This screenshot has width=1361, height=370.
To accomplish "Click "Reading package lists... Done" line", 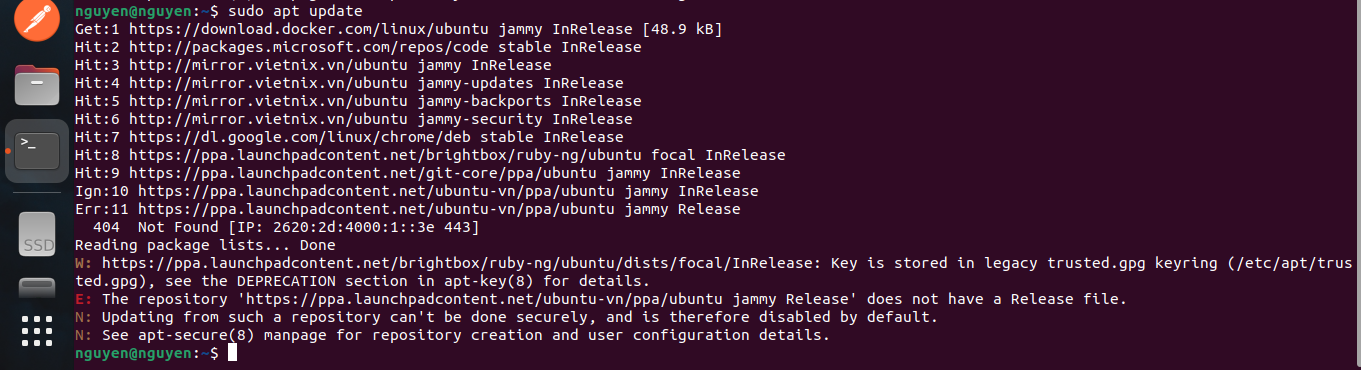I will coord(205,245).
